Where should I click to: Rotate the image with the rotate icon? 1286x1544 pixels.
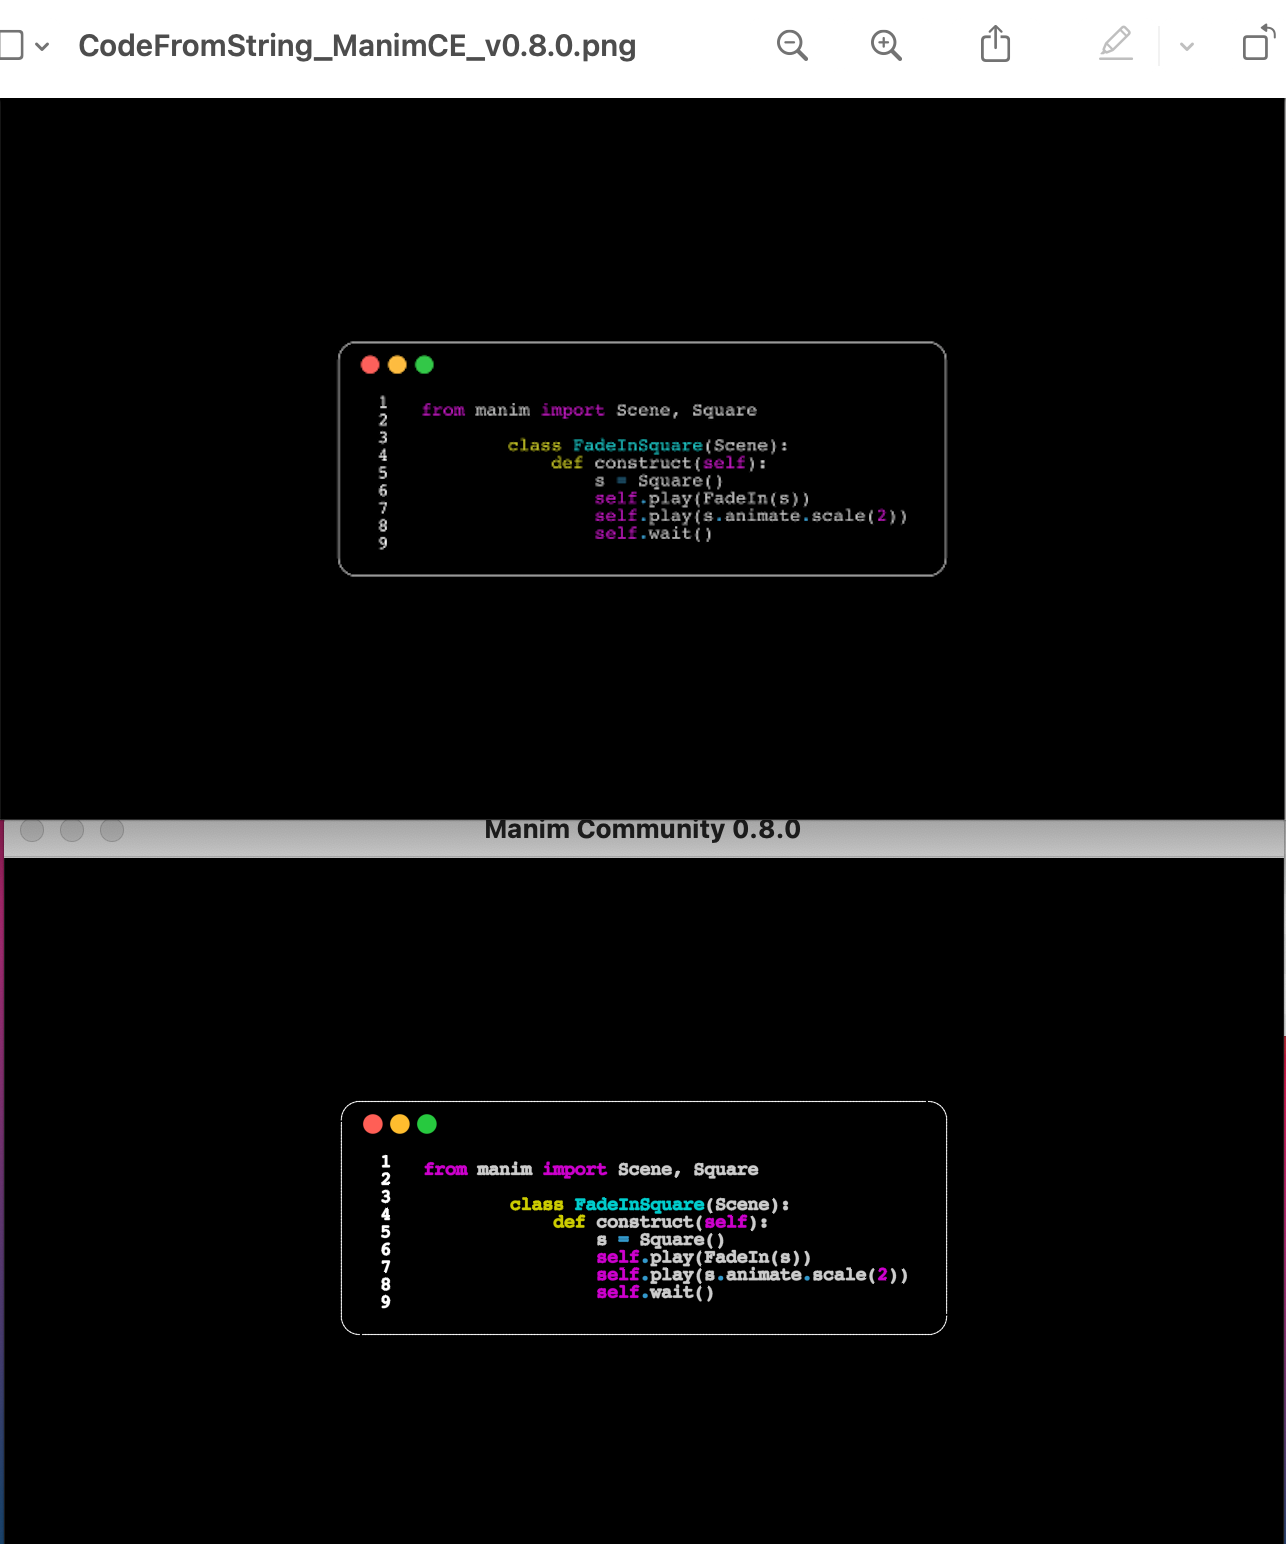1257,45
